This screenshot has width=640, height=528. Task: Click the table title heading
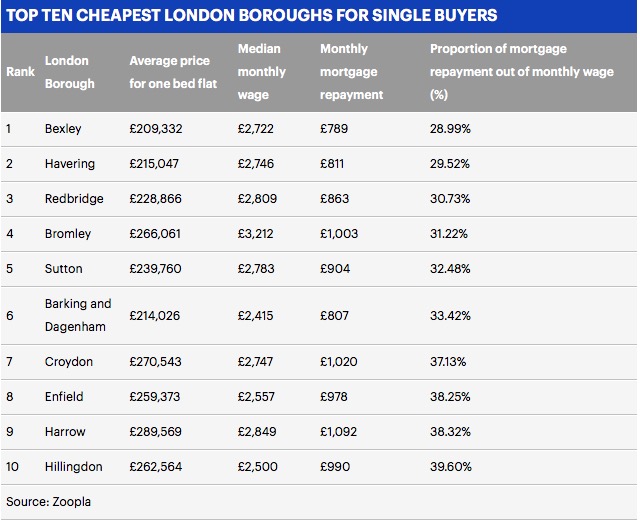click(251, 16)
